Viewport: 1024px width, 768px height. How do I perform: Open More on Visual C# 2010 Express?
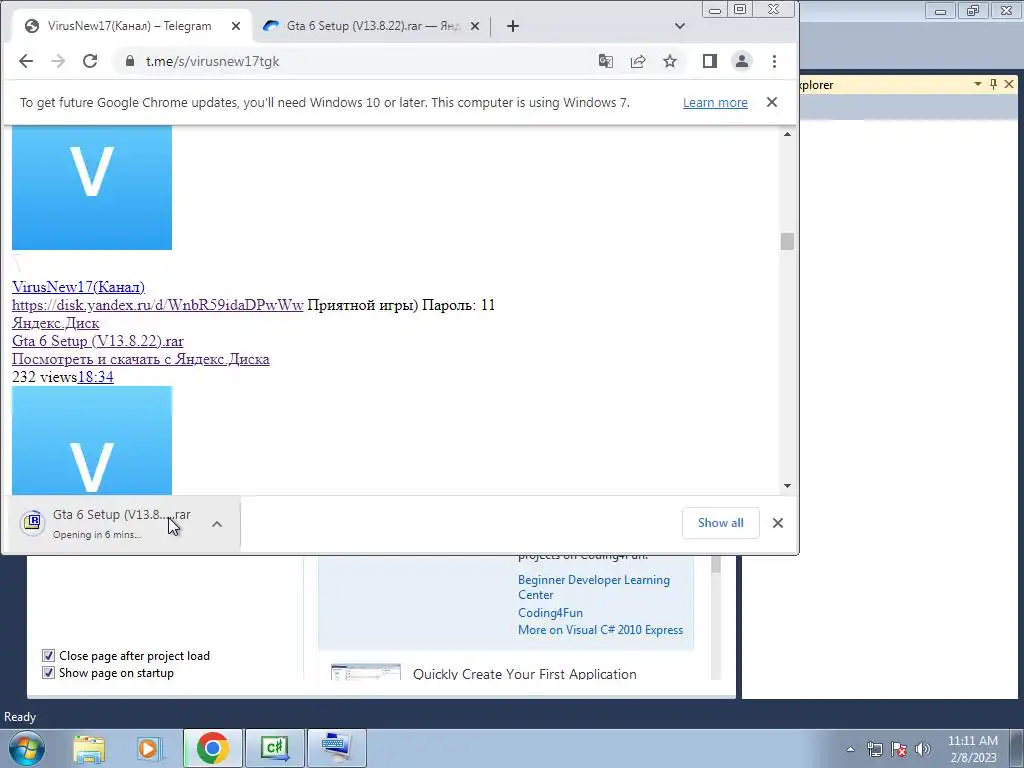coord(600,630)
